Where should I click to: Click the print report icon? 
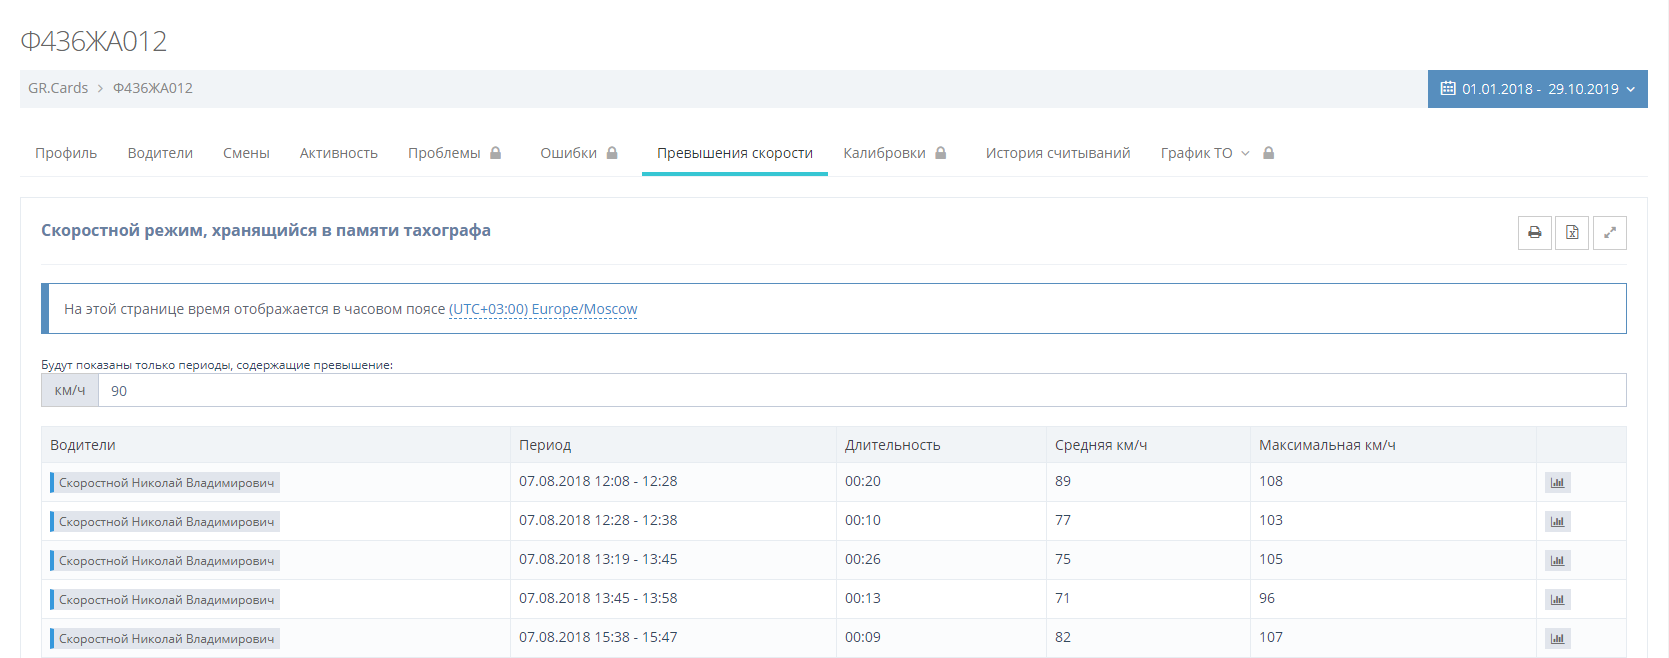click(1534, 233)
